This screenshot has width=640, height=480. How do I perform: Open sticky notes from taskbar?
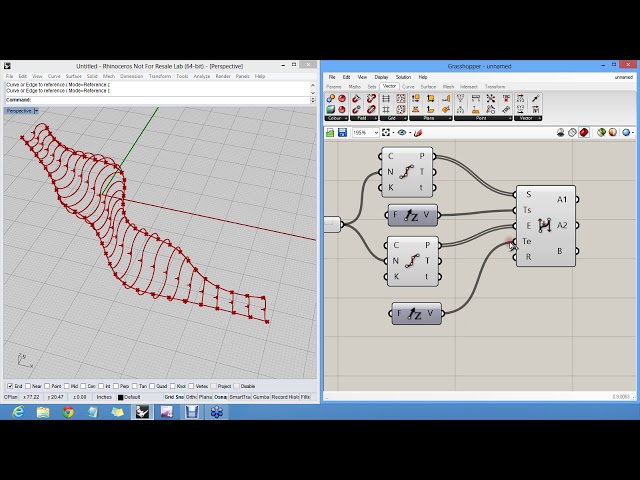click(x=118, y=412)
